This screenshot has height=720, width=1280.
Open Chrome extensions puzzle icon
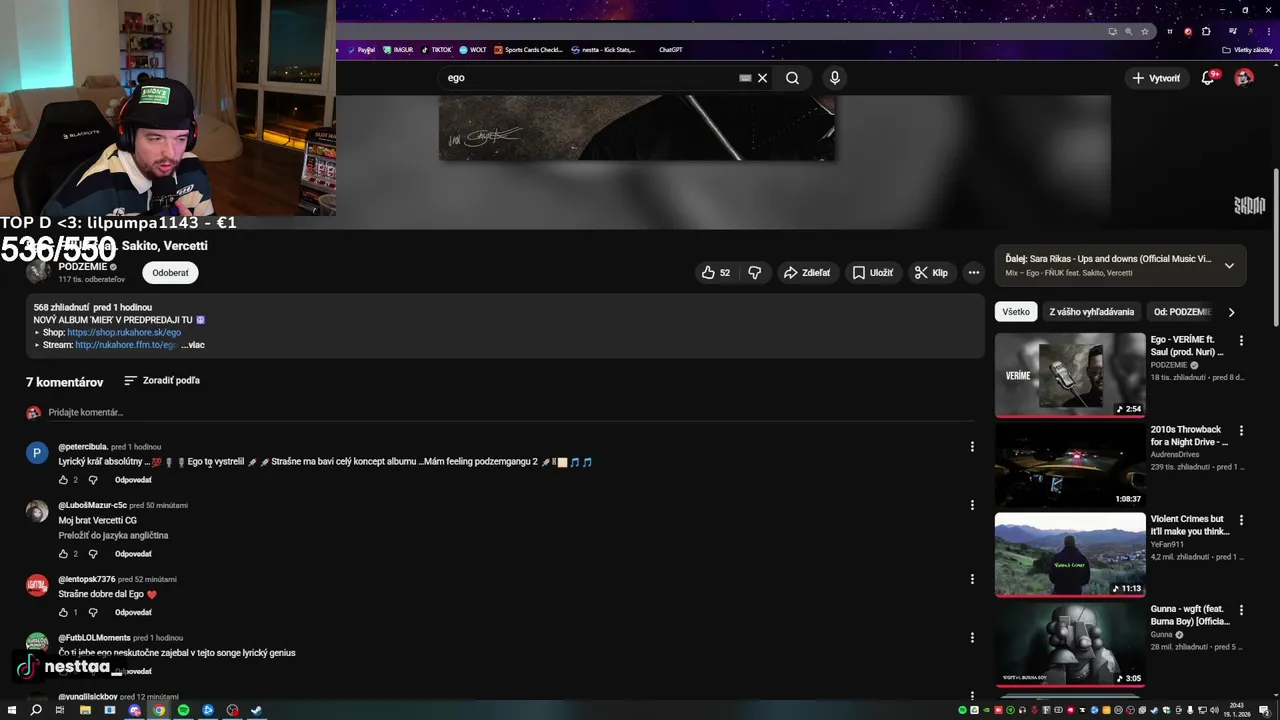pos(1206,32)
